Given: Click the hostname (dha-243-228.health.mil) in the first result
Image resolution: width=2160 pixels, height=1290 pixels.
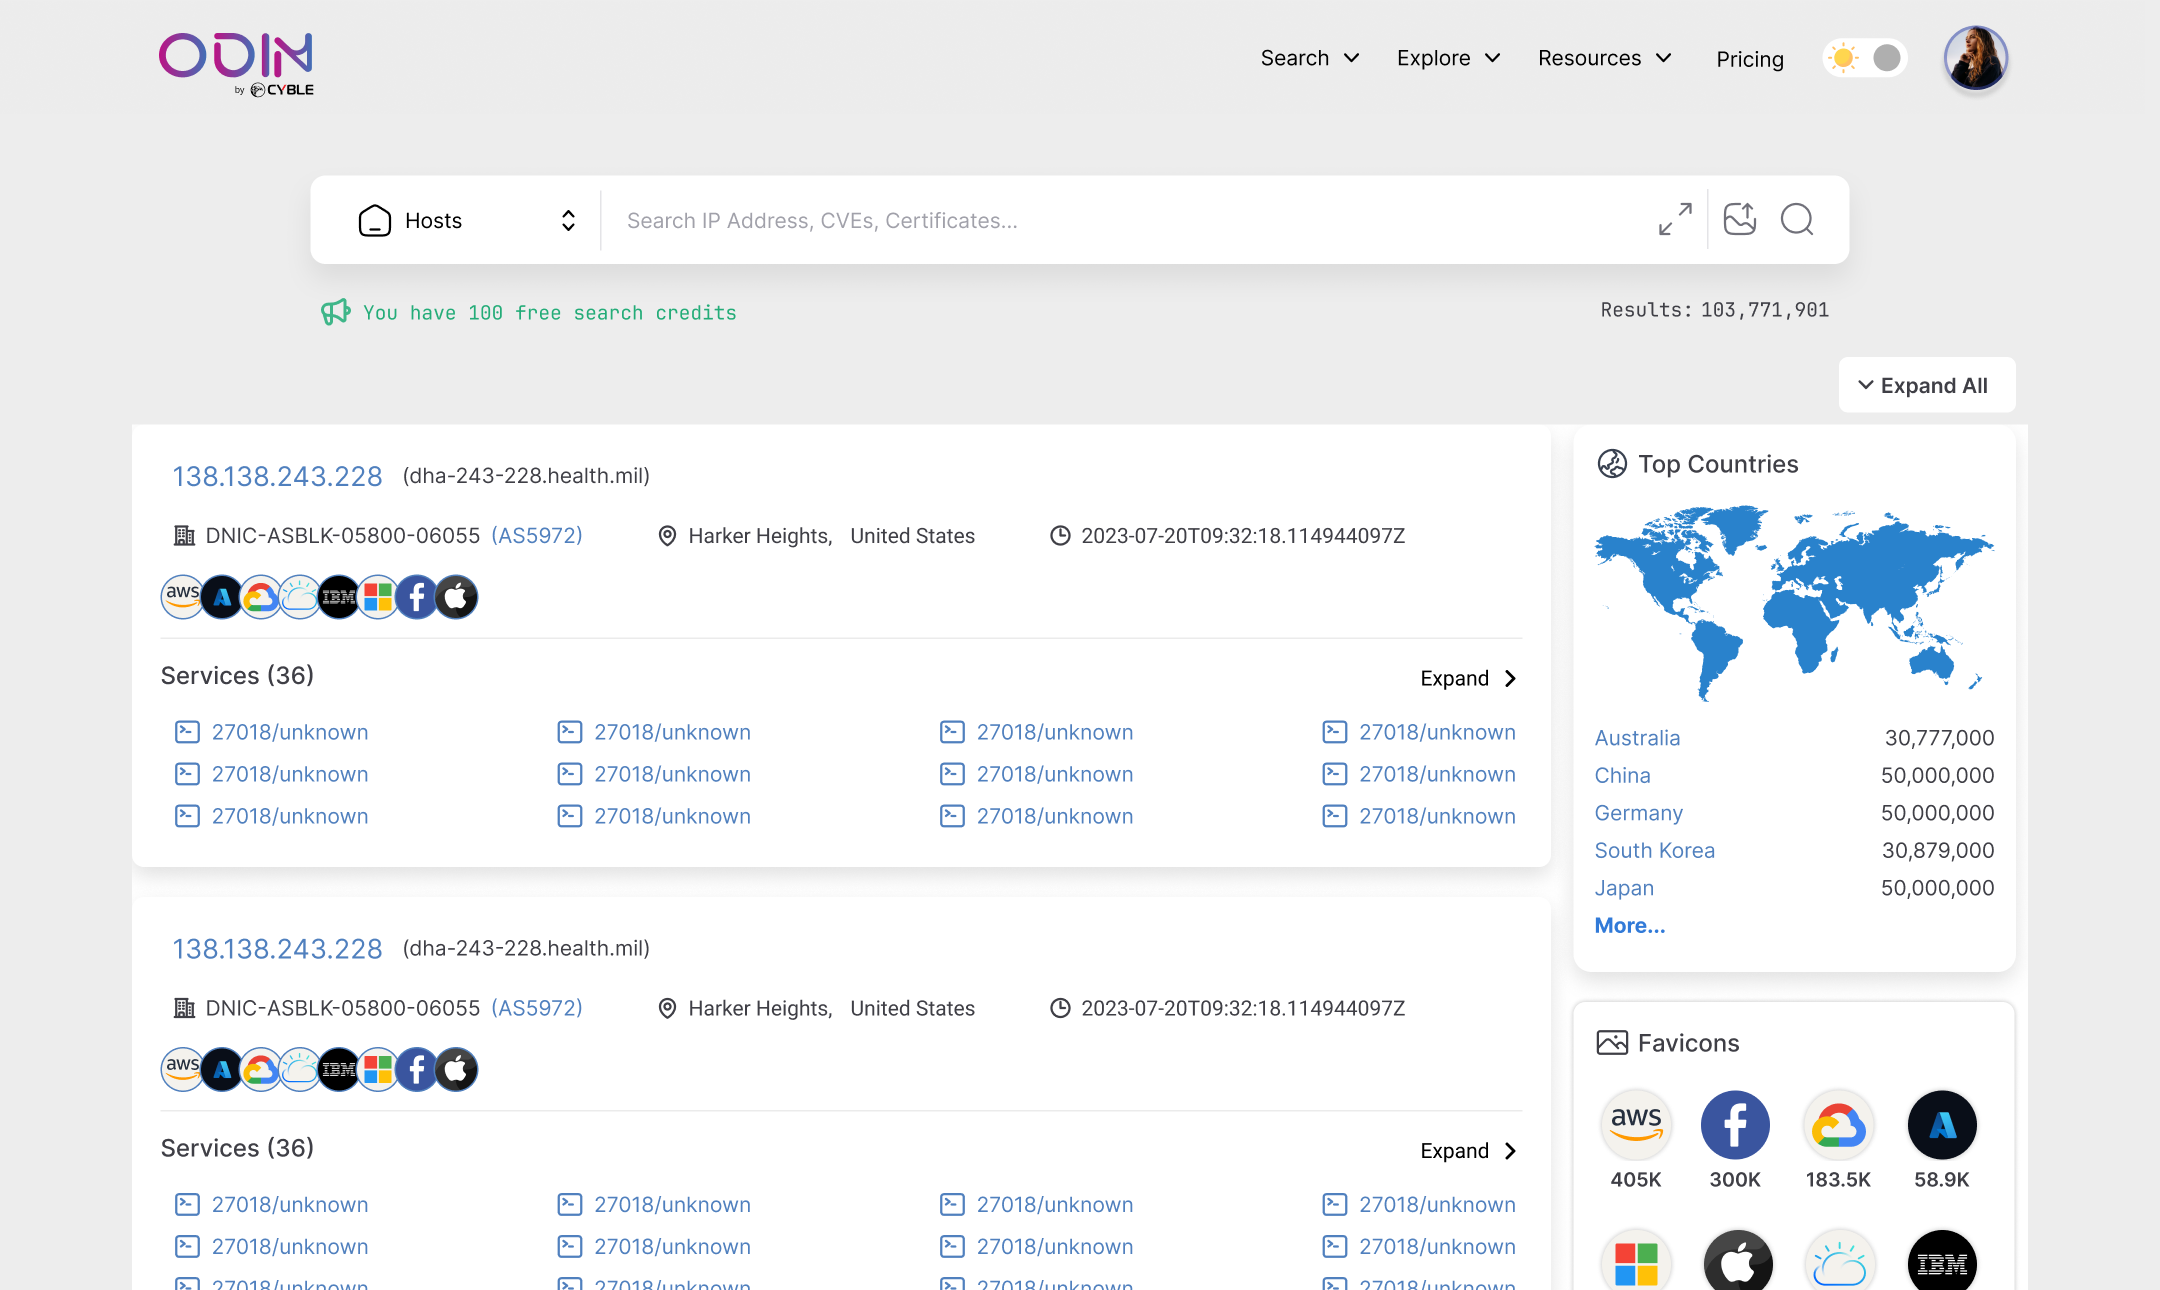Looking at the screenshot, I should [526, 476].
